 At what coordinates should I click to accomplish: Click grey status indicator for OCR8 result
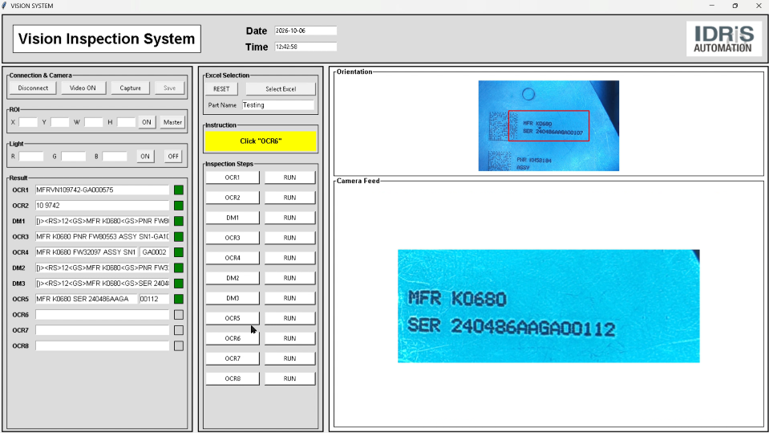click(x=179, y=346)
